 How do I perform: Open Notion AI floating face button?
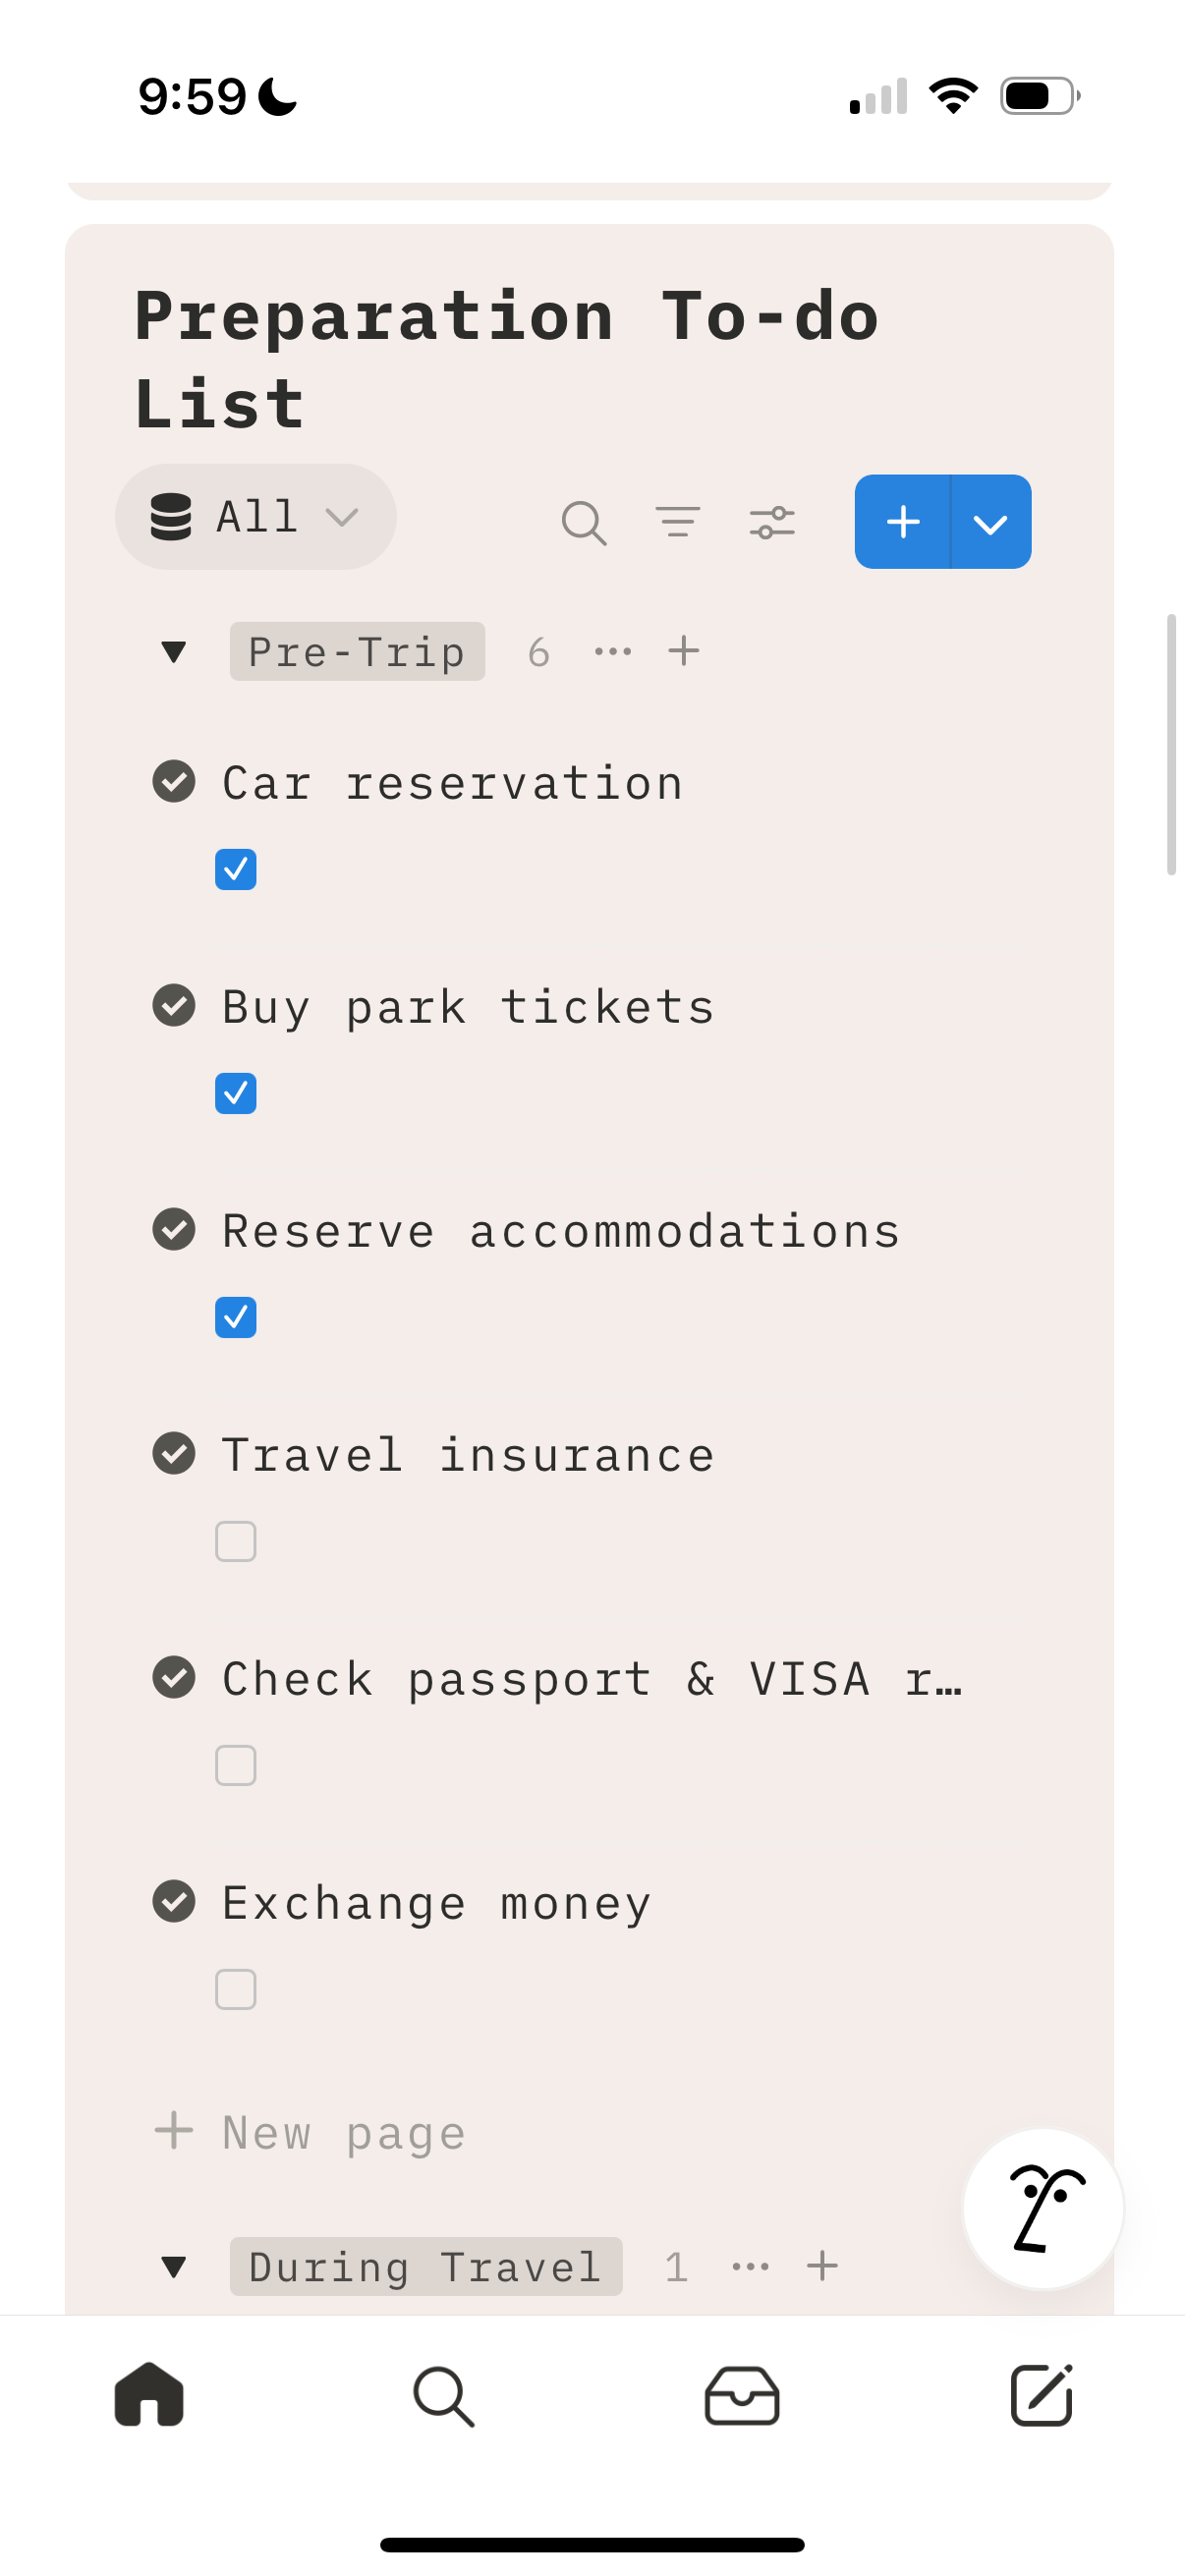(x=1042, y=2208)
